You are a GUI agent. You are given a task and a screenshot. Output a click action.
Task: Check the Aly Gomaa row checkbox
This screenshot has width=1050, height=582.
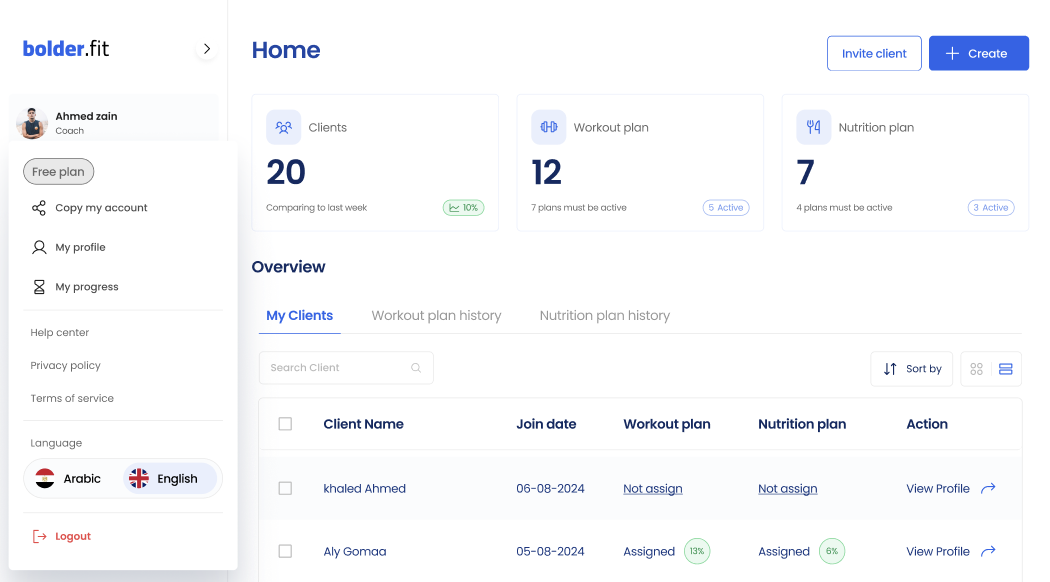pos(285,551)
